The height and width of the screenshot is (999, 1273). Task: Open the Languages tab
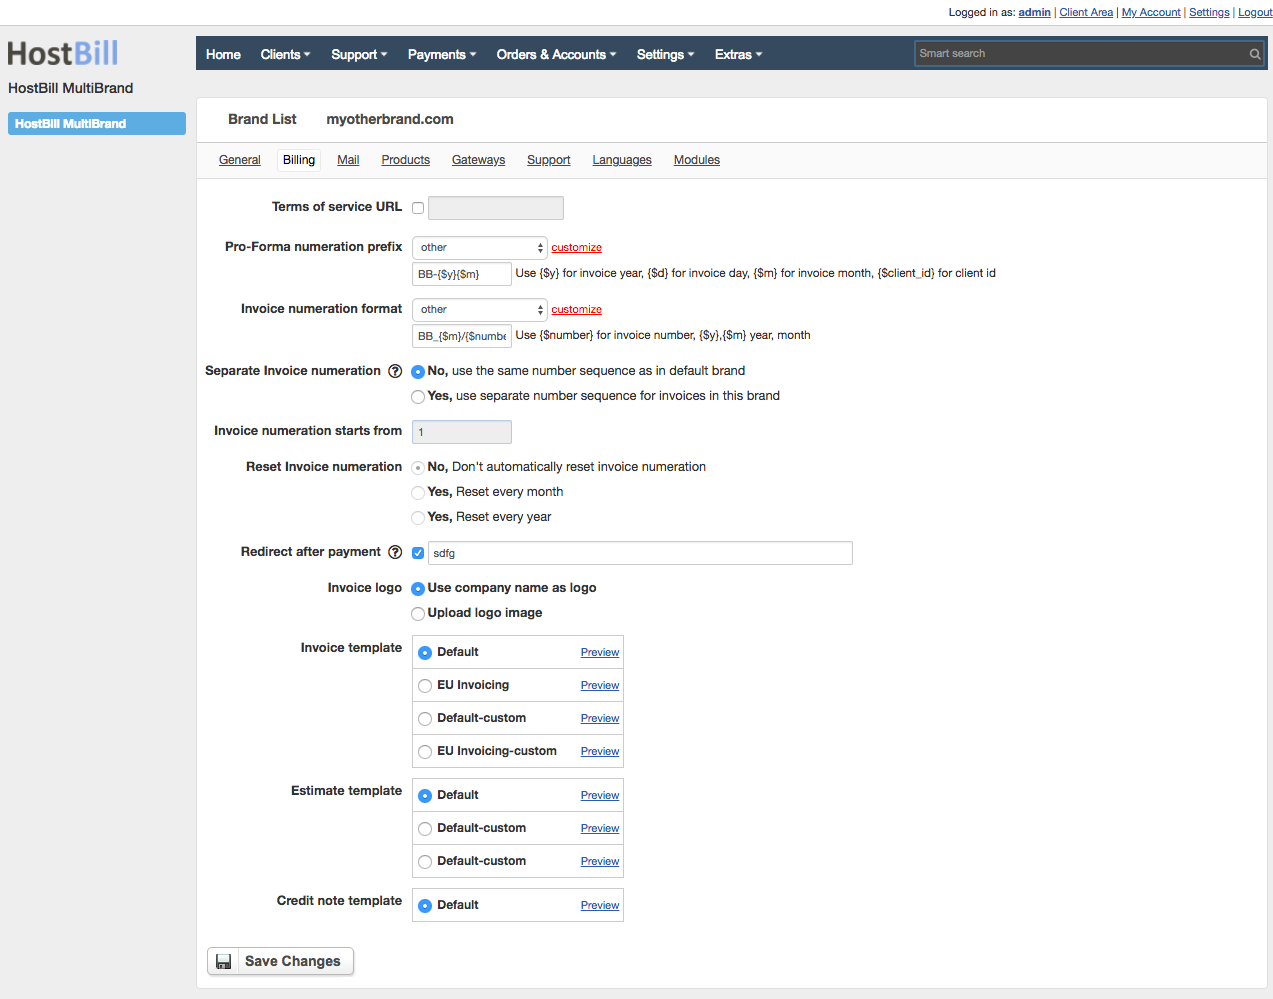pos(621,160)
